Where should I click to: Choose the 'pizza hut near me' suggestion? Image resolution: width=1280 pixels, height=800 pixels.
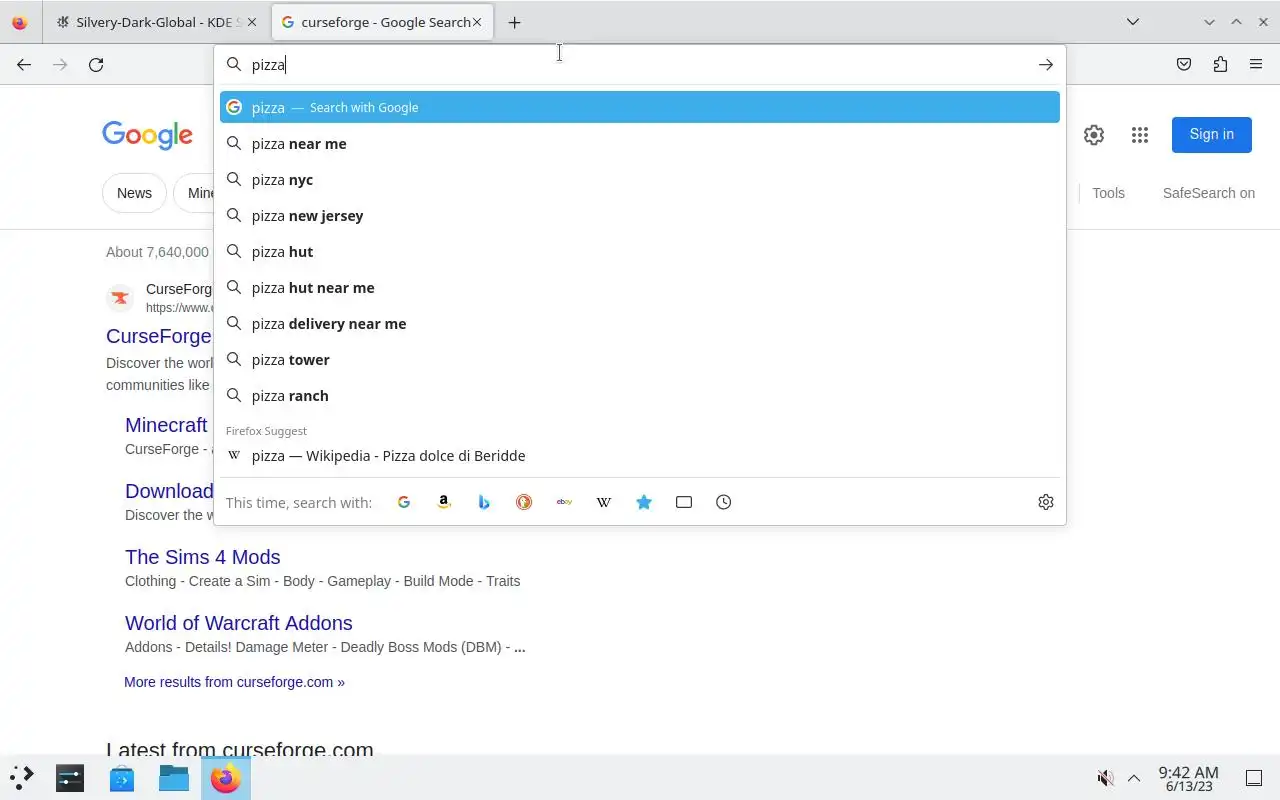[x=640, y=287]
